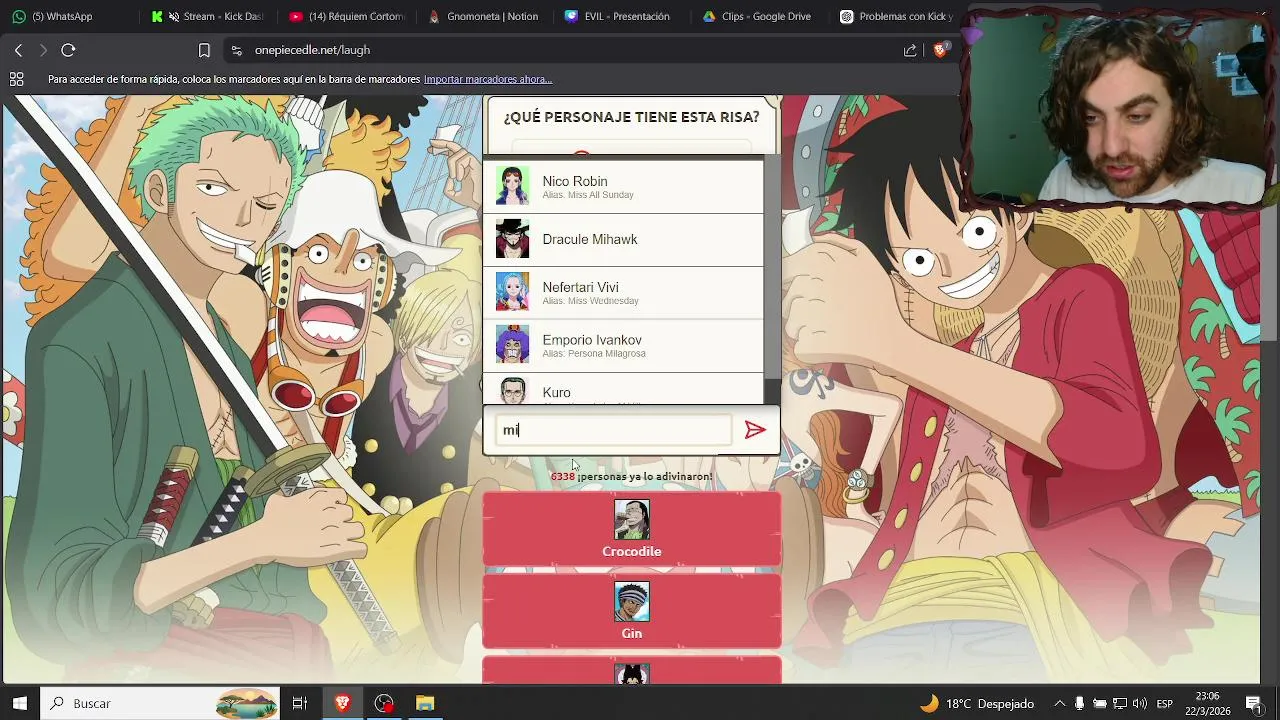
Task: Go back to the previous page
Action: tap(18, 50)
